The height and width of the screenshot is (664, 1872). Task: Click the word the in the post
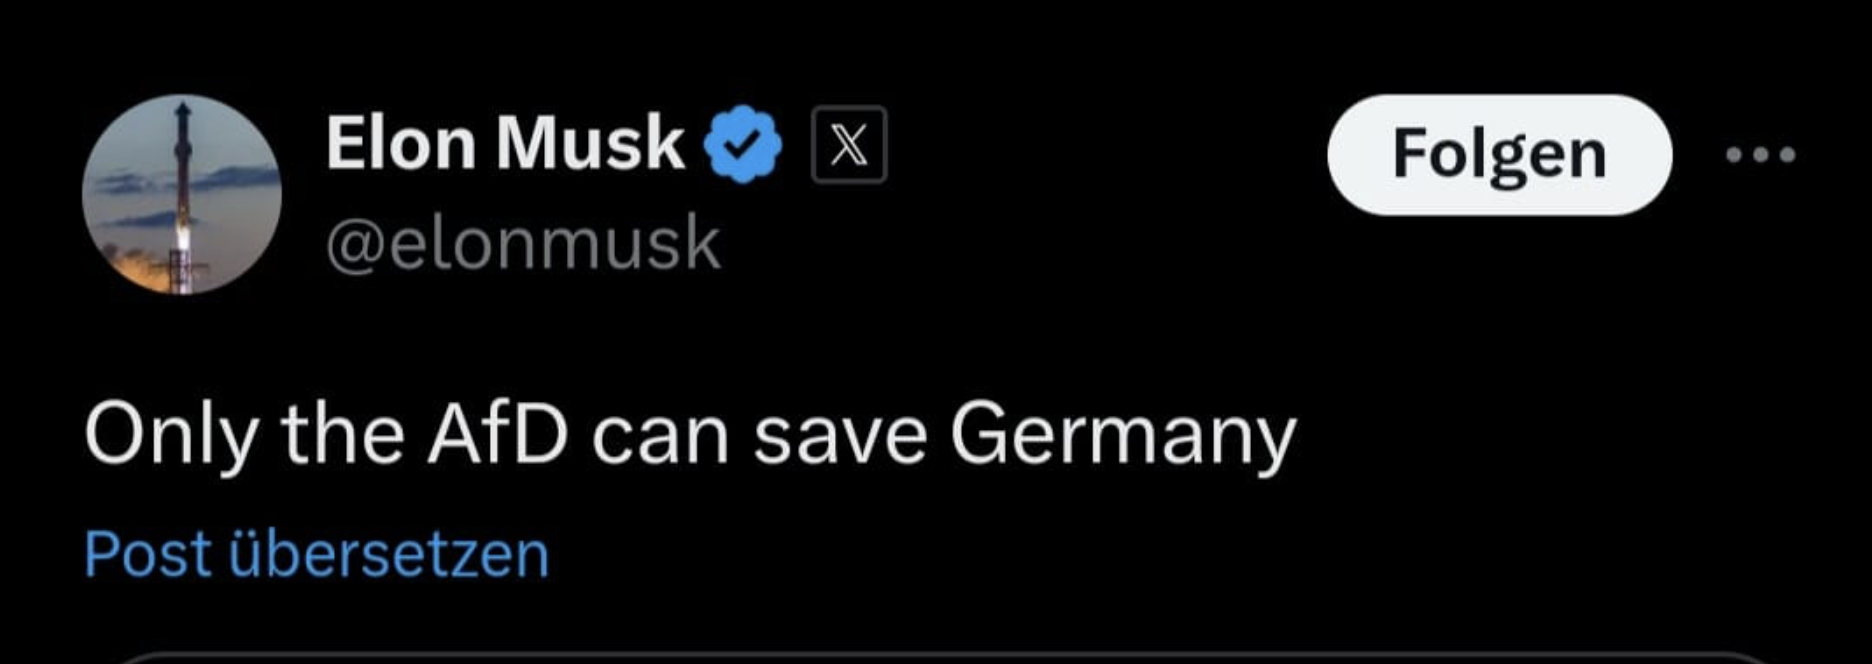click(342, 435)
